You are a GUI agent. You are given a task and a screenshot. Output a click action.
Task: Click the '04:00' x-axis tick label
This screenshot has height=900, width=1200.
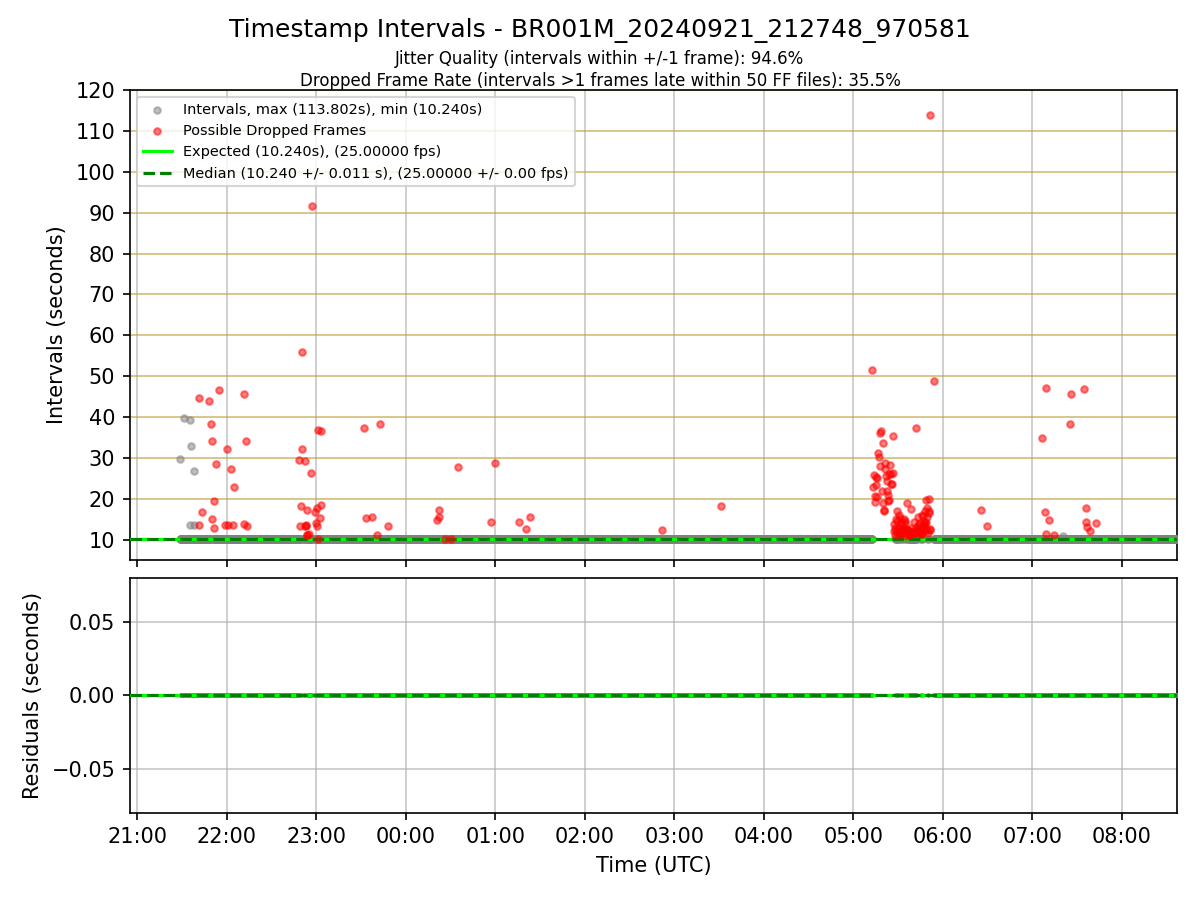tap(764, 834)
